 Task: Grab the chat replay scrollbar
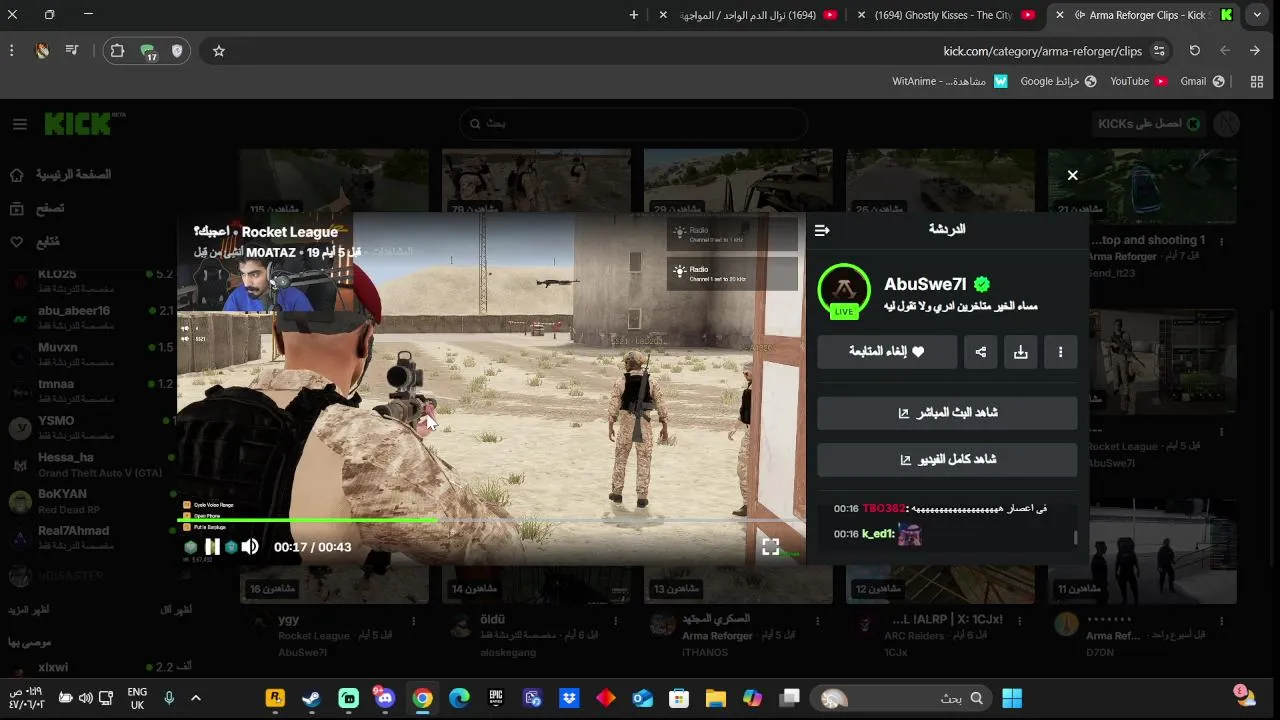[1076, 538]
